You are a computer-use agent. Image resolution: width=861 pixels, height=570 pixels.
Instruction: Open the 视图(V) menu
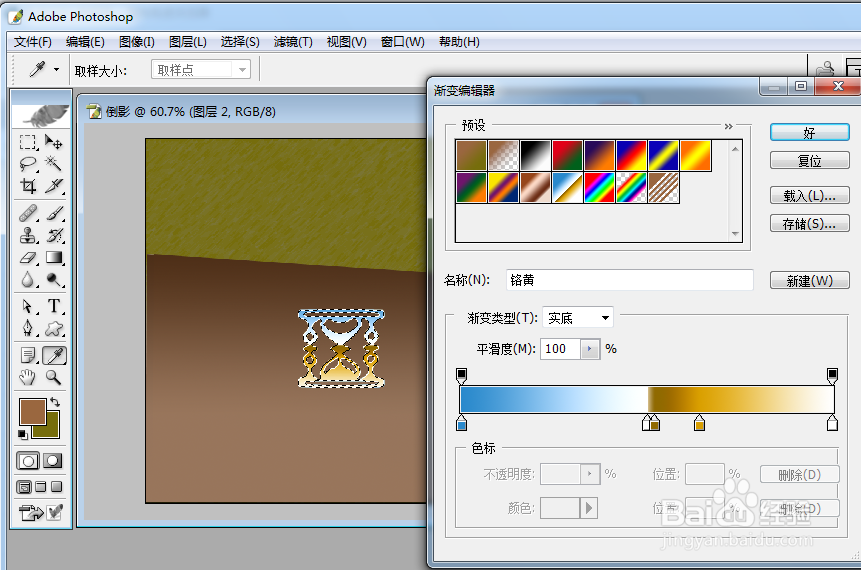(x=346, y=42)
